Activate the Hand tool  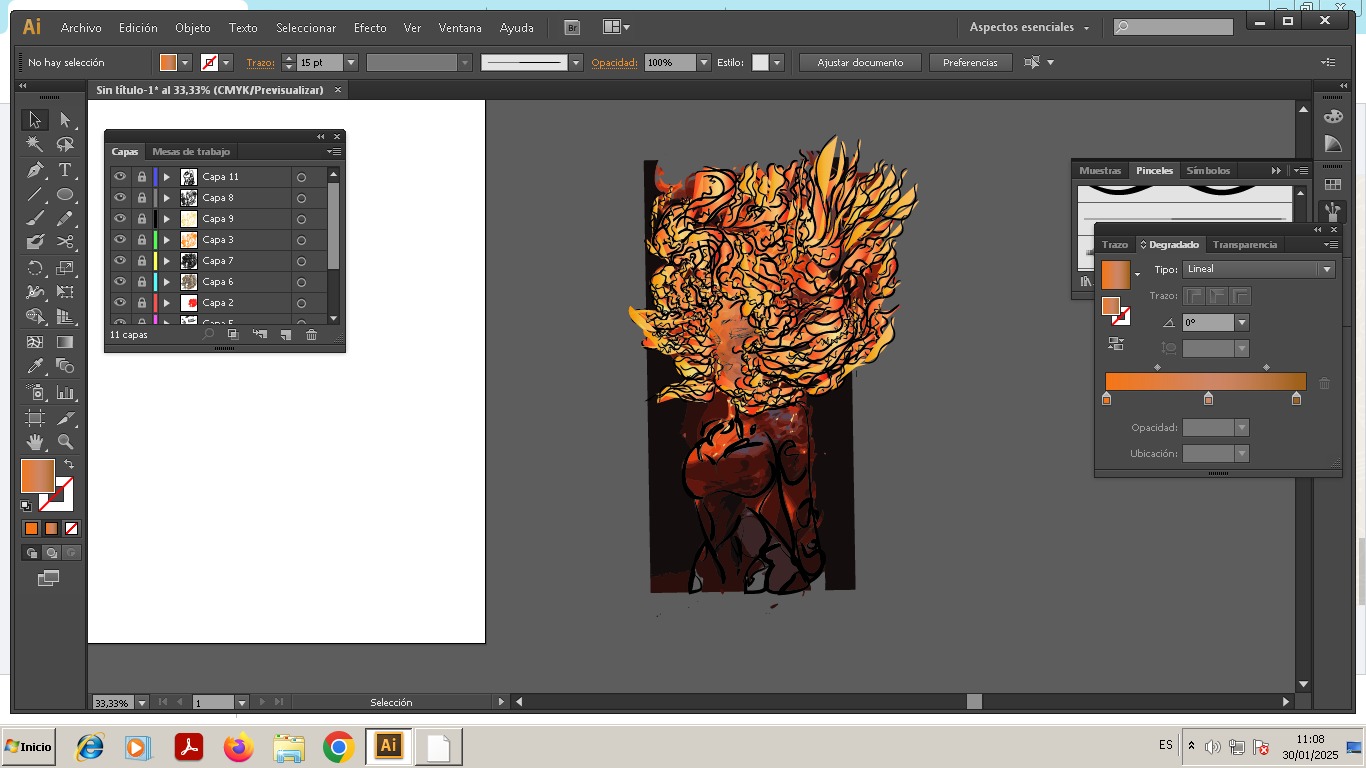pos(35,441)
